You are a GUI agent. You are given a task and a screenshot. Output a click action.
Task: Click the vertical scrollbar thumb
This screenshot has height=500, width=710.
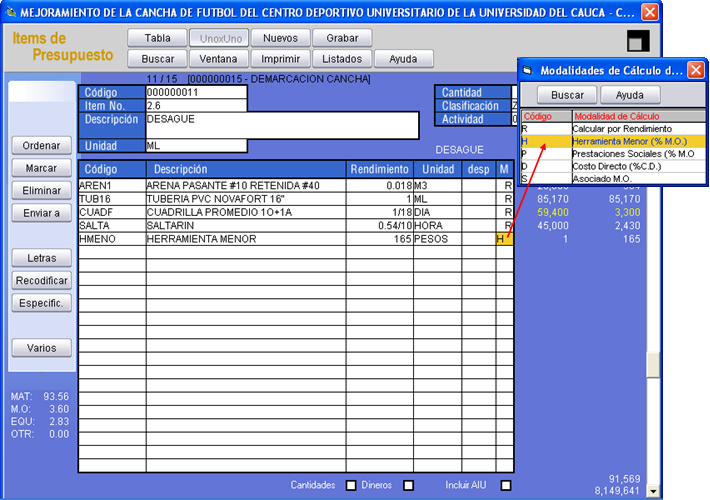click(653, 365)
